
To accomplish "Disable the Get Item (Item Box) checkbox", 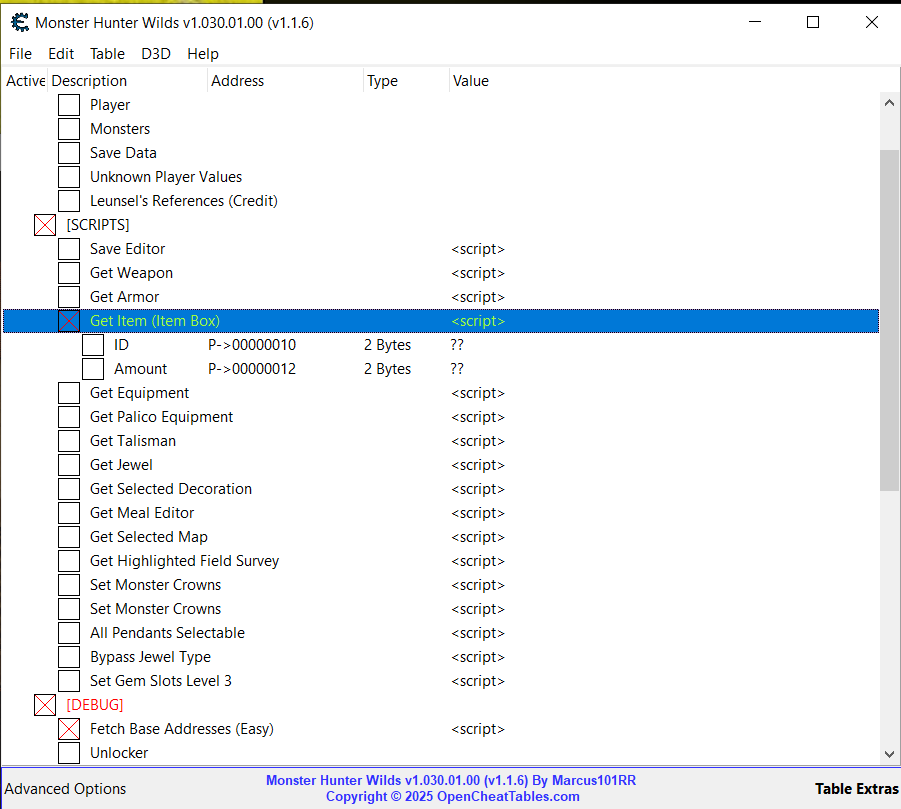I will tap(69, 321).
